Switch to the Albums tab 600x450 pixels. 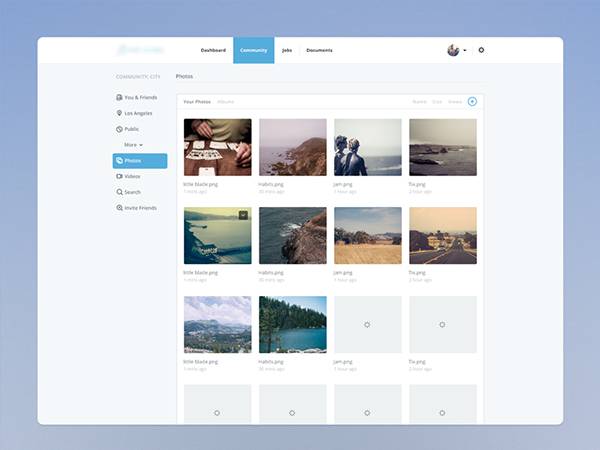click(x=226, y=102)
